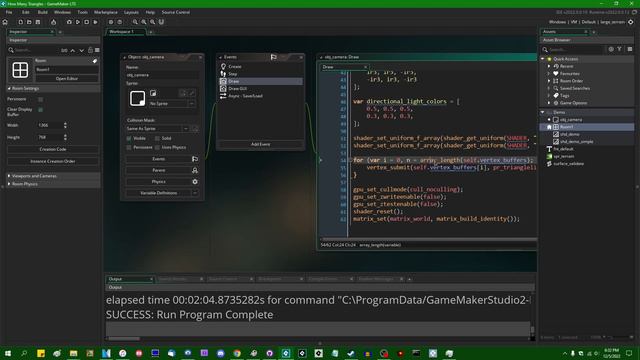Open Physics settings gear icon

click(x=195, y=182)
